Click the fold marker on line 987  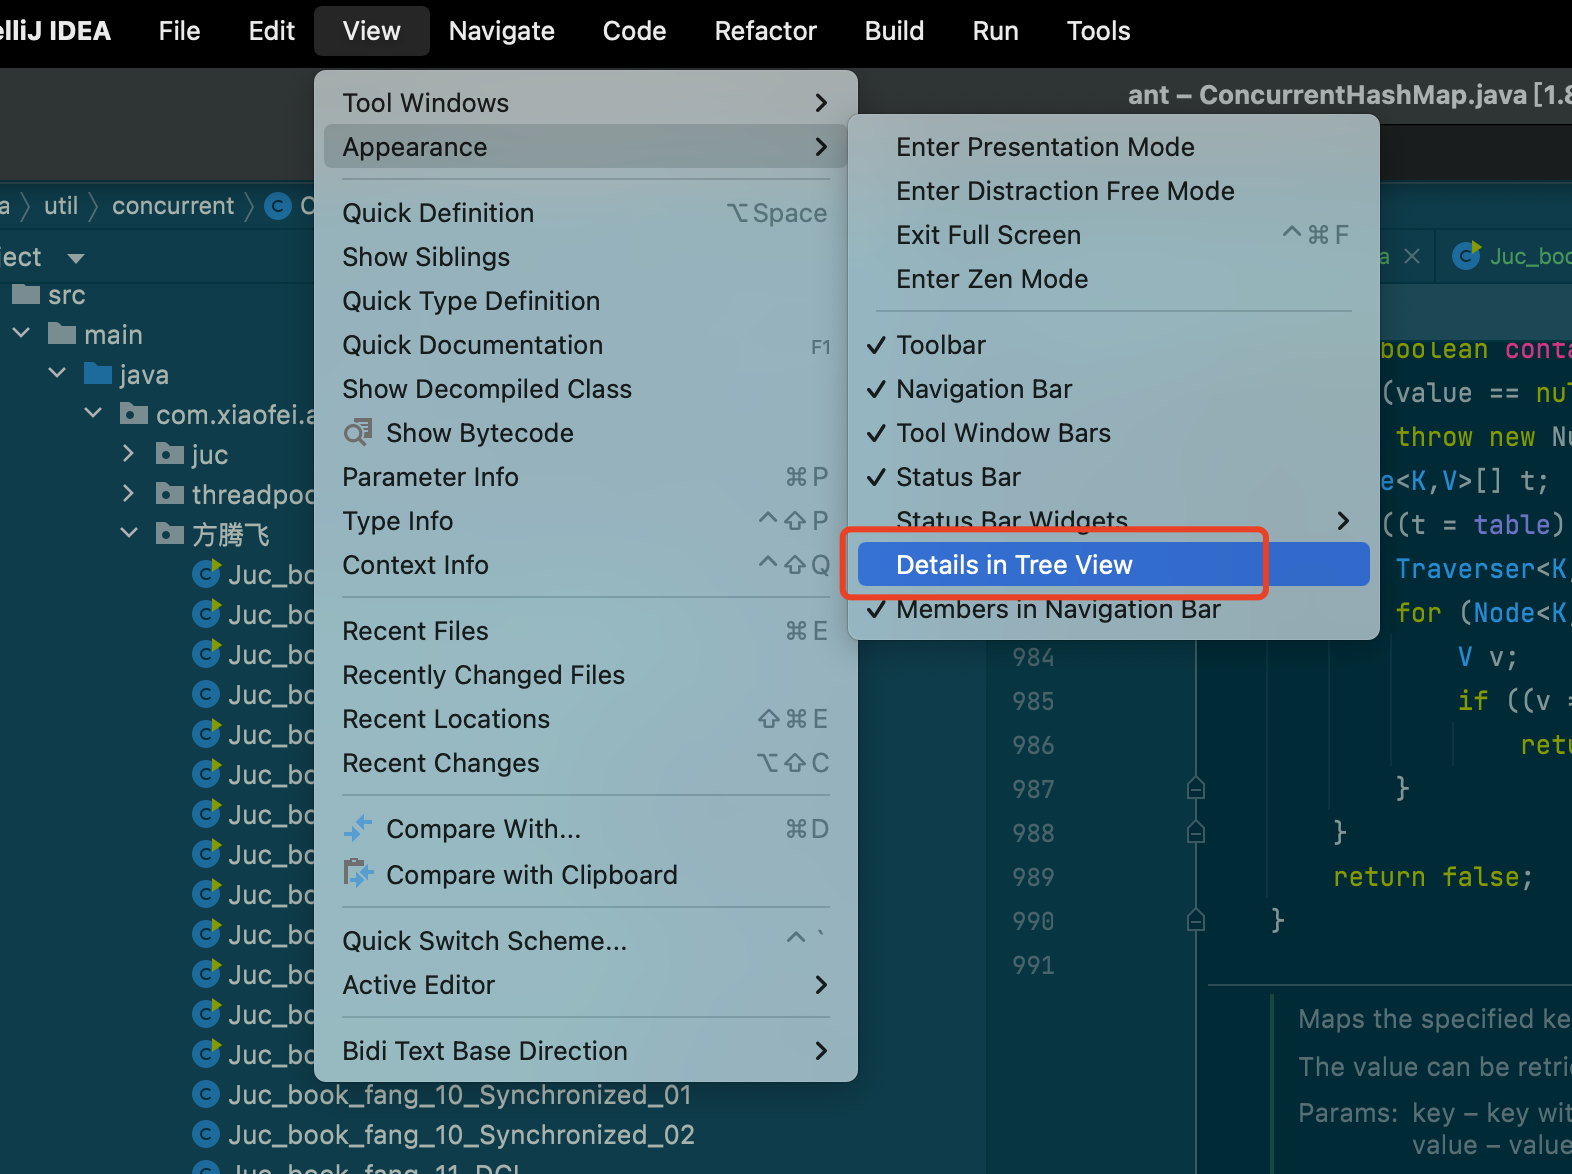tap(1195, 789)
